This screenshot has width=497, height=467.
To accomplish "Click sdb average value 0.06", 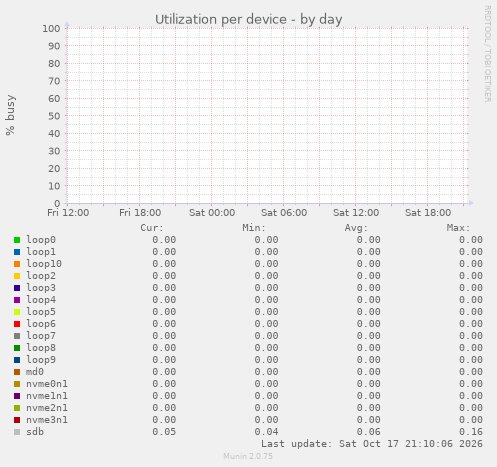I will (369, 432).
